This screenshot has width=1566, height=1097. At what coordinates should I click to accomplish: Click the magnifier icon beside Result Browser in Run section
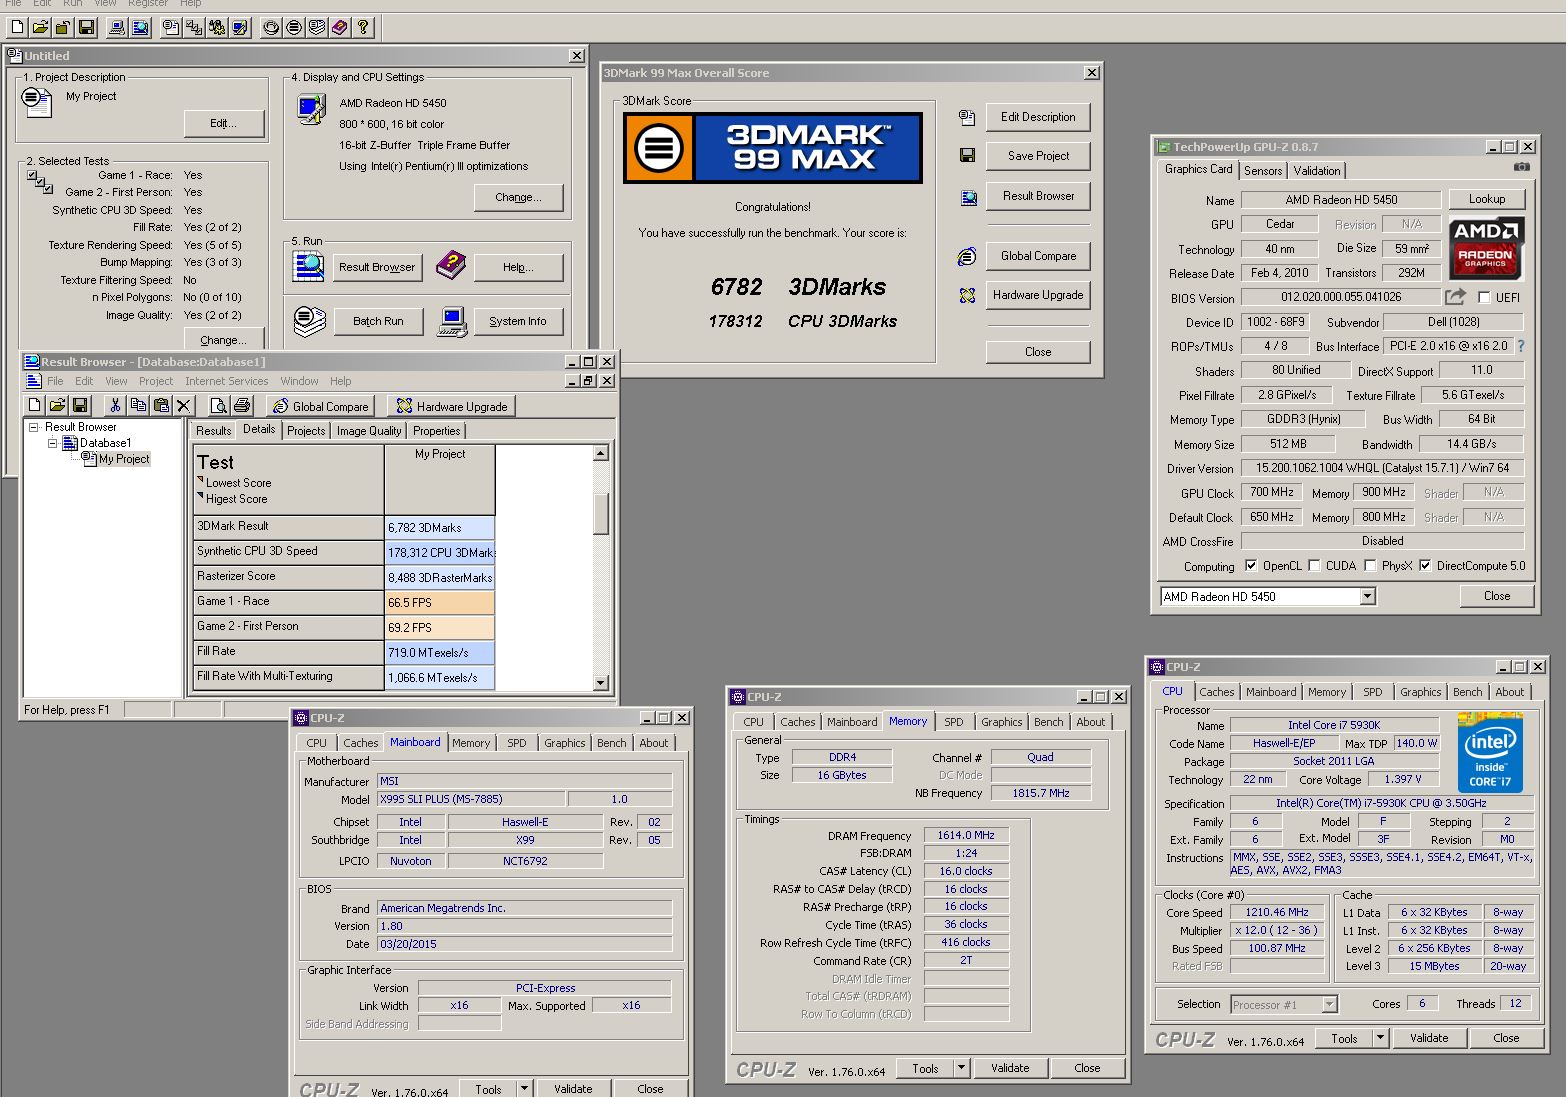pos(309,266)
